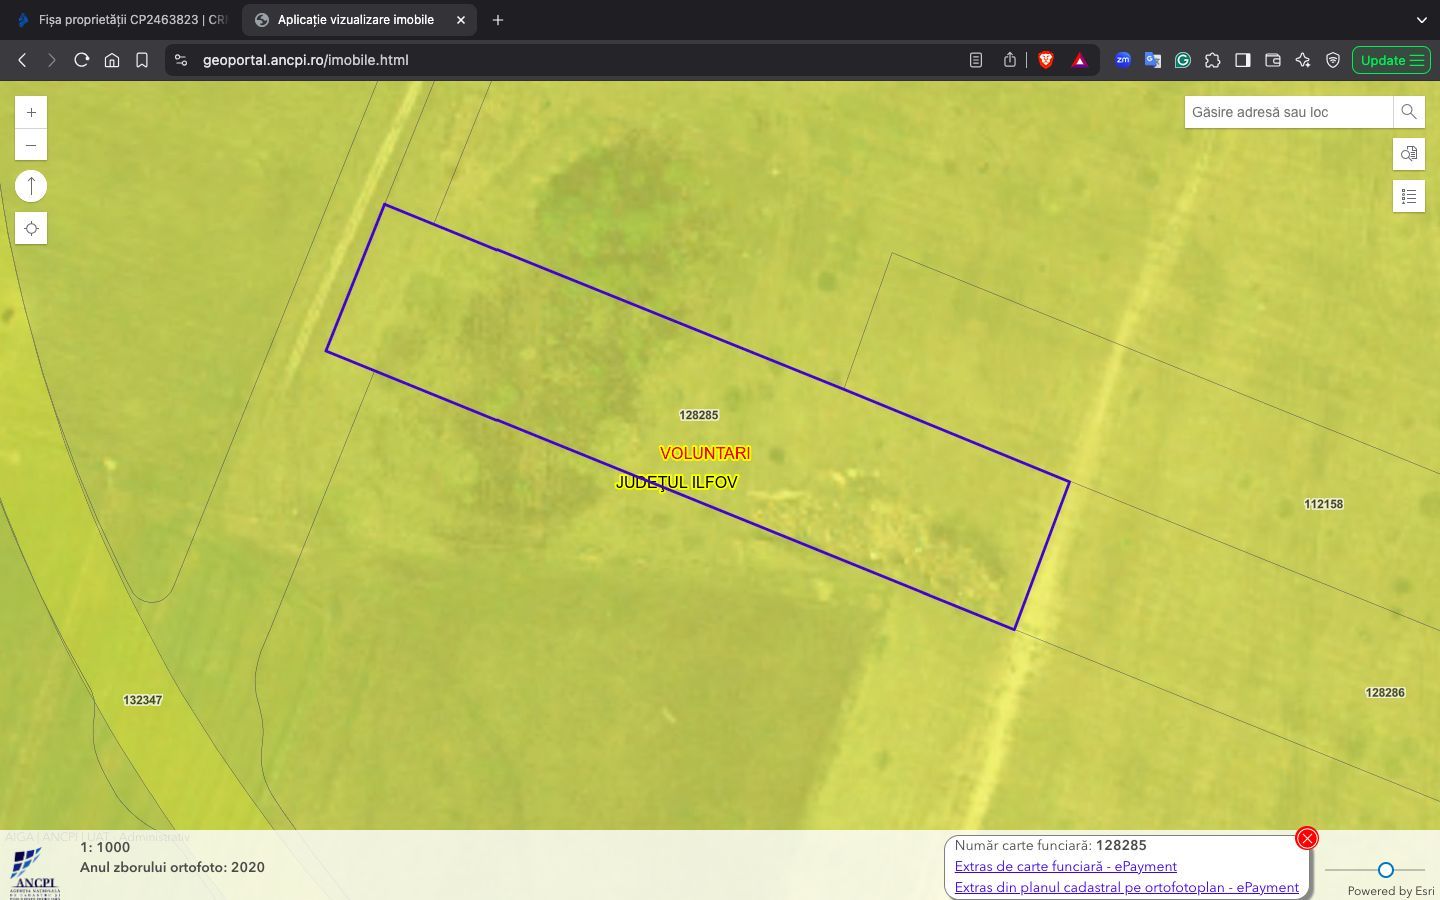Bookmark this page

click(x=142, y=60)
